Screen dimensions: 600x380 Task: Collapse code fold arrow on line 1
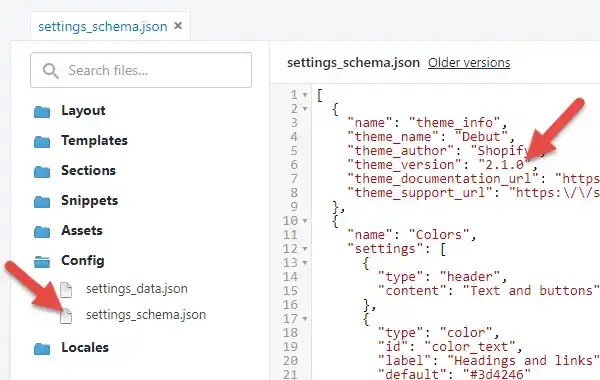point(305,95)
